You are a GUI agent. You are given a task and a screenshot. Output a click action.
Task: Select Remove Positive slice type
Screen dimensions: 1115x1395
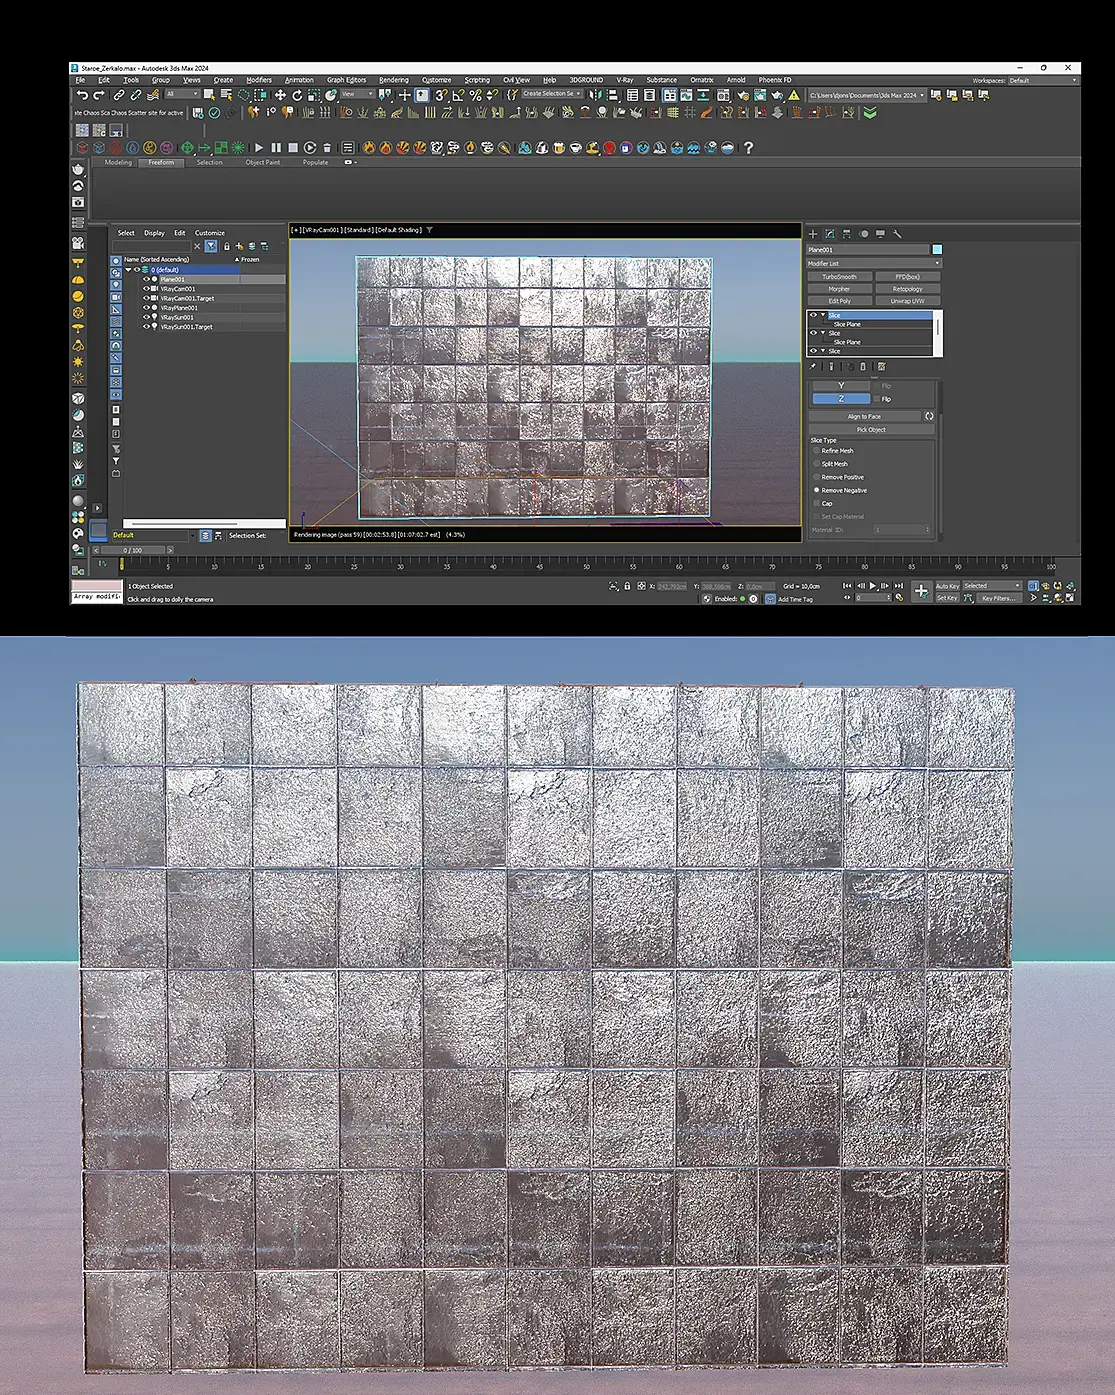click(x=816, y=477)
